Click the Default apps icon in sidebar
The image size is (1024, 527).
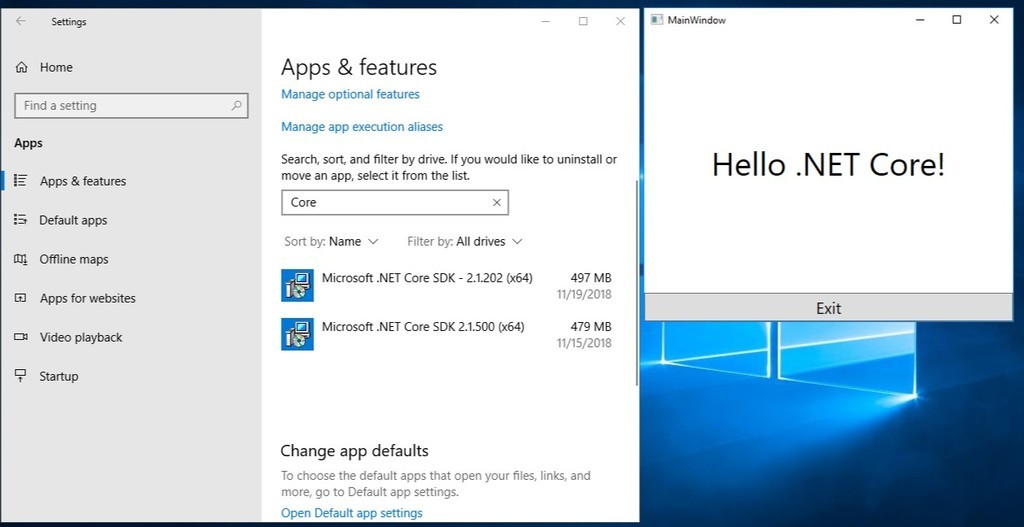click(x=21, y=220)
